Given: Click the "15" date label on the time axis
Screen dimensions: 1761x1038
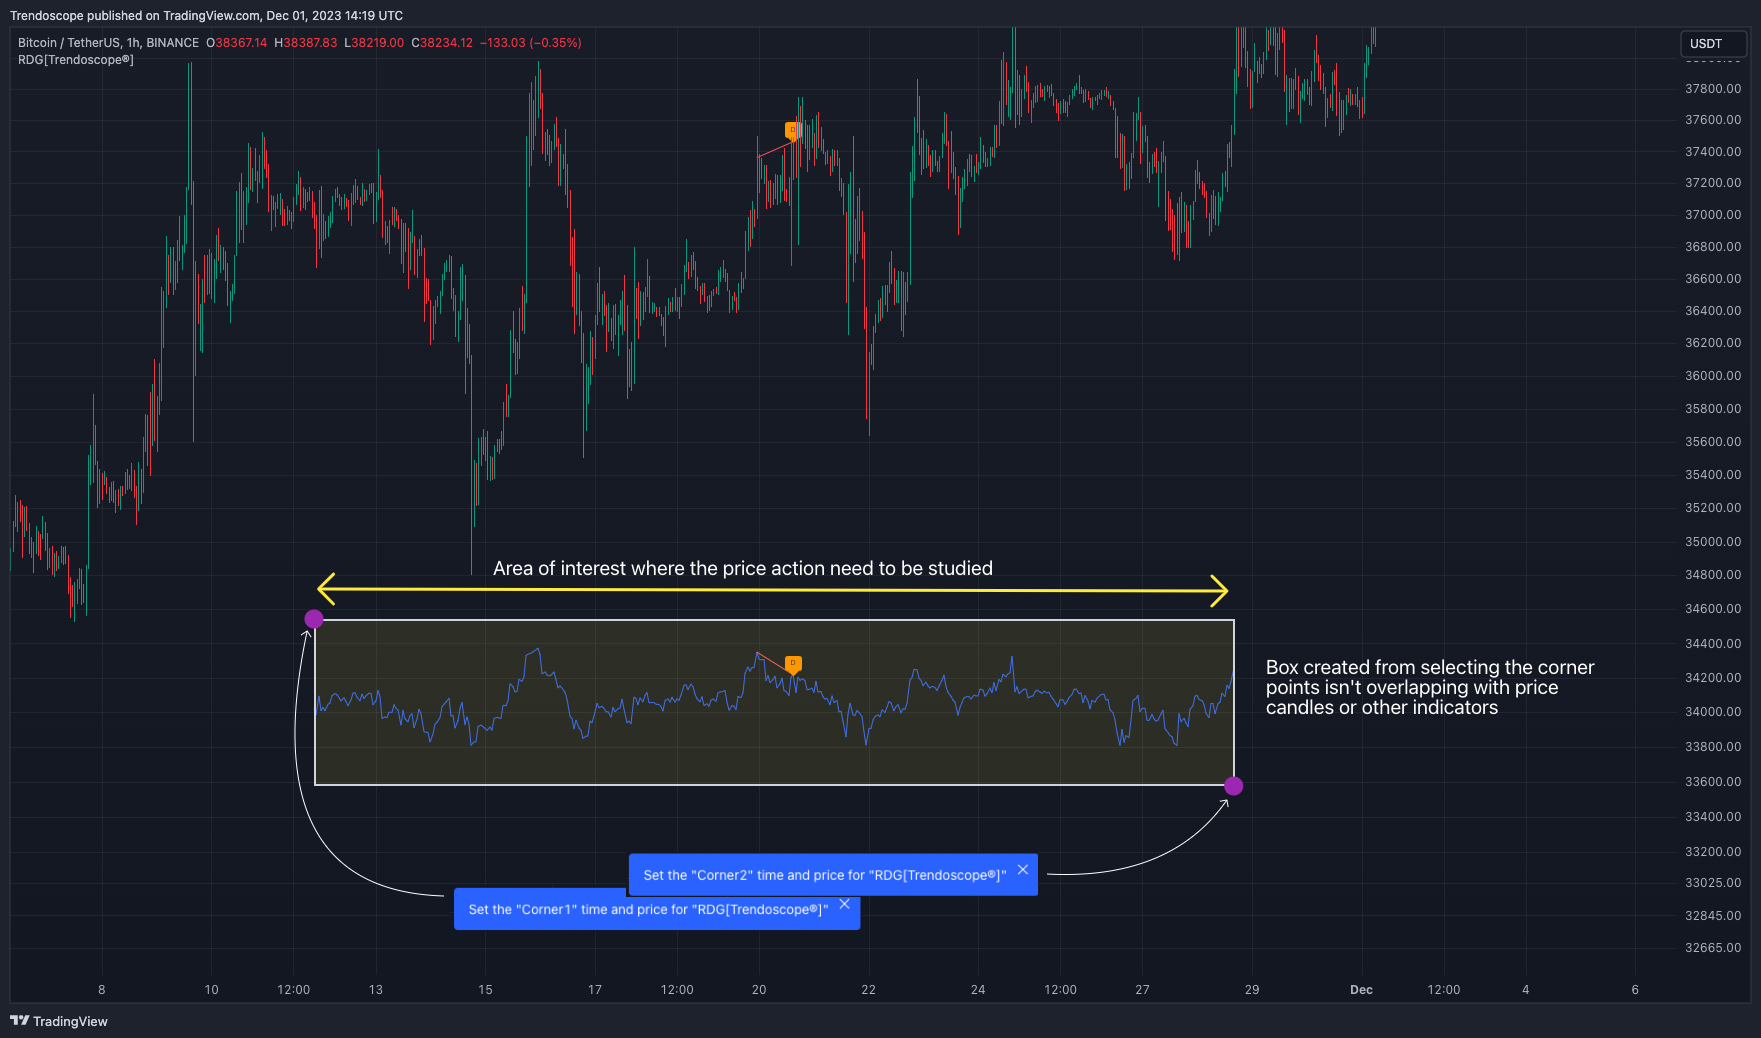Looking at the screenshot, I should pos(485,990).
